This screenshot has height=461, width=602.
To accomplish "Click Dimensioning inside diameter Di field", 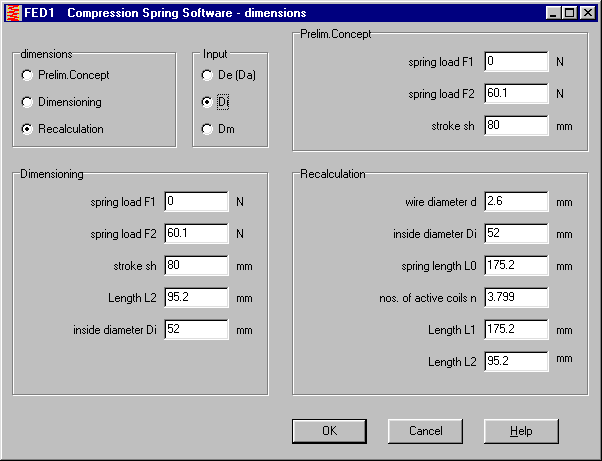I will point(197,329).
